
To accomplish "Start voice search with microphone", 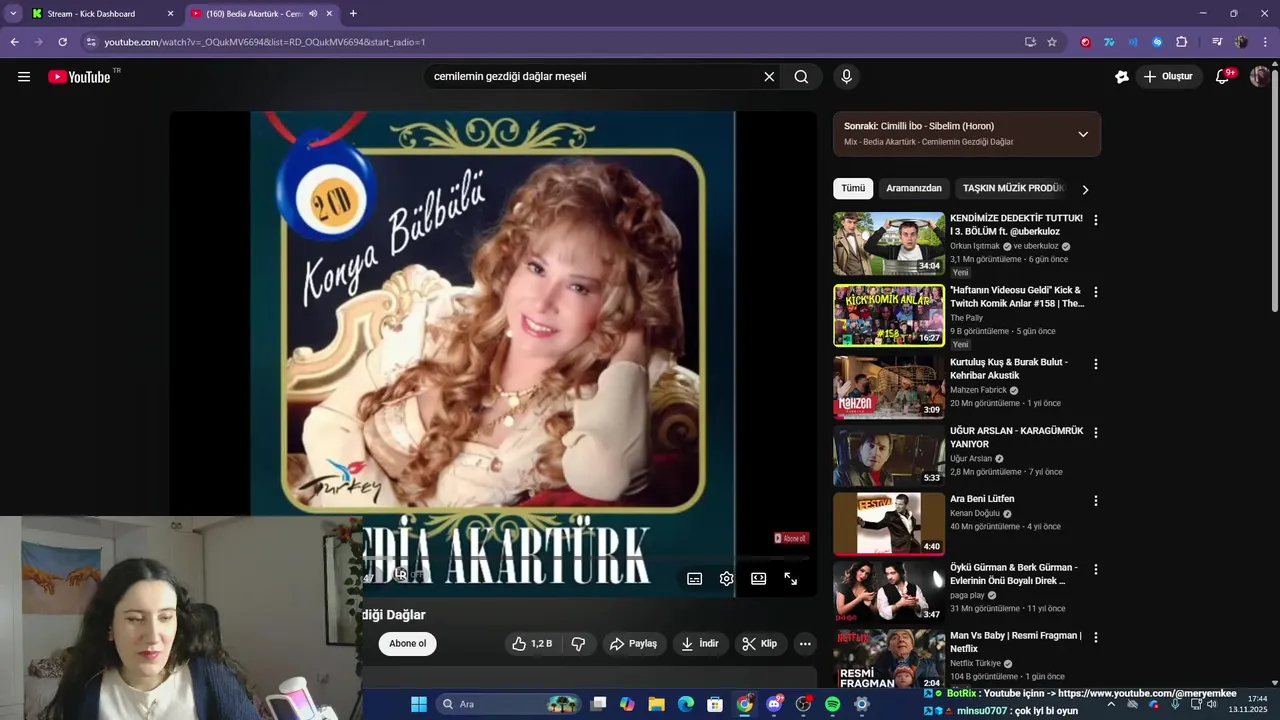I will pos(847,76).
